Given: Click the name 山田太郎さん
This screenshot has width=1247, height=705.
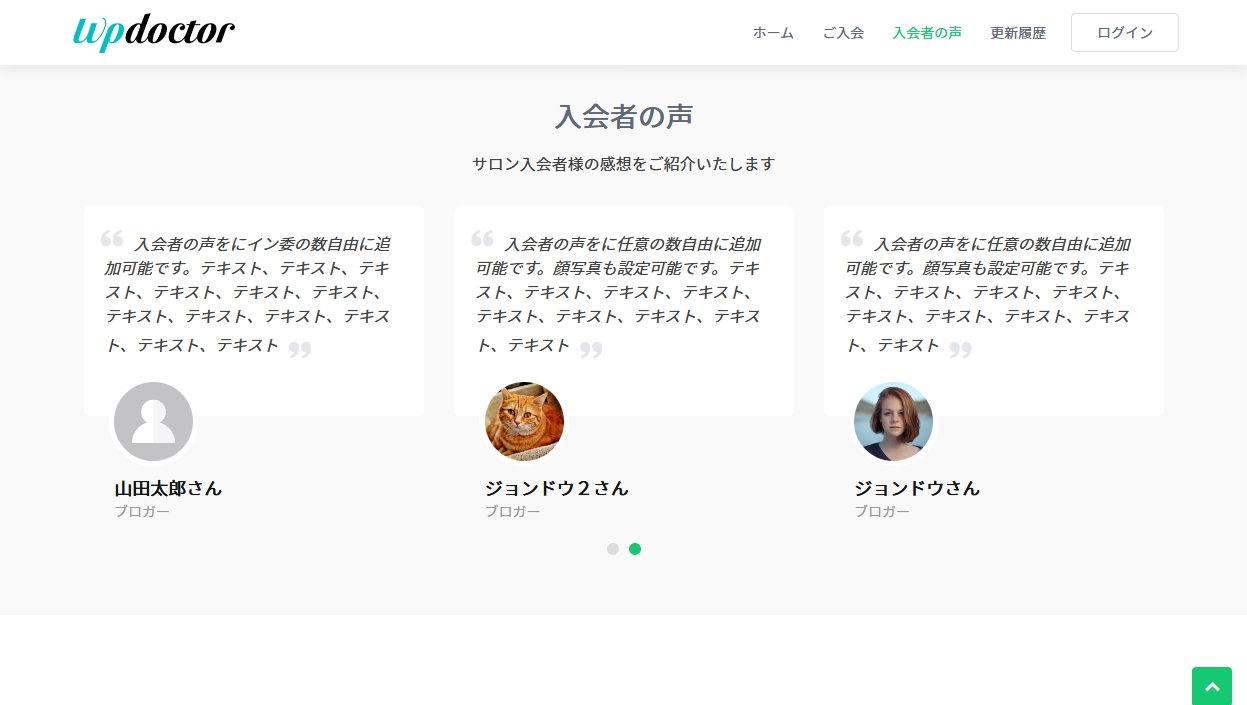Looking at the screenshot, I should pyautogui.click(x=168, y=489).
